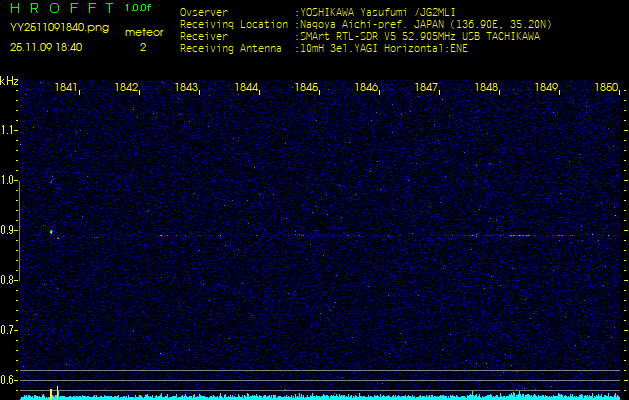Pick the 1848 time tick label
This screenshot has height=400, width=629.
[486, 88]
